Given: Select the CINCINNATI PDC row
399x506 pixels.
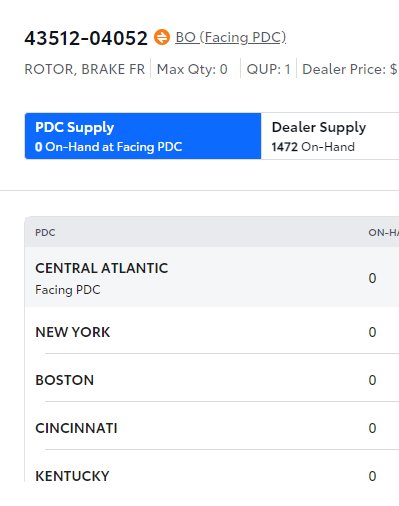Looking at the screenshot, I should pos(212,428).
